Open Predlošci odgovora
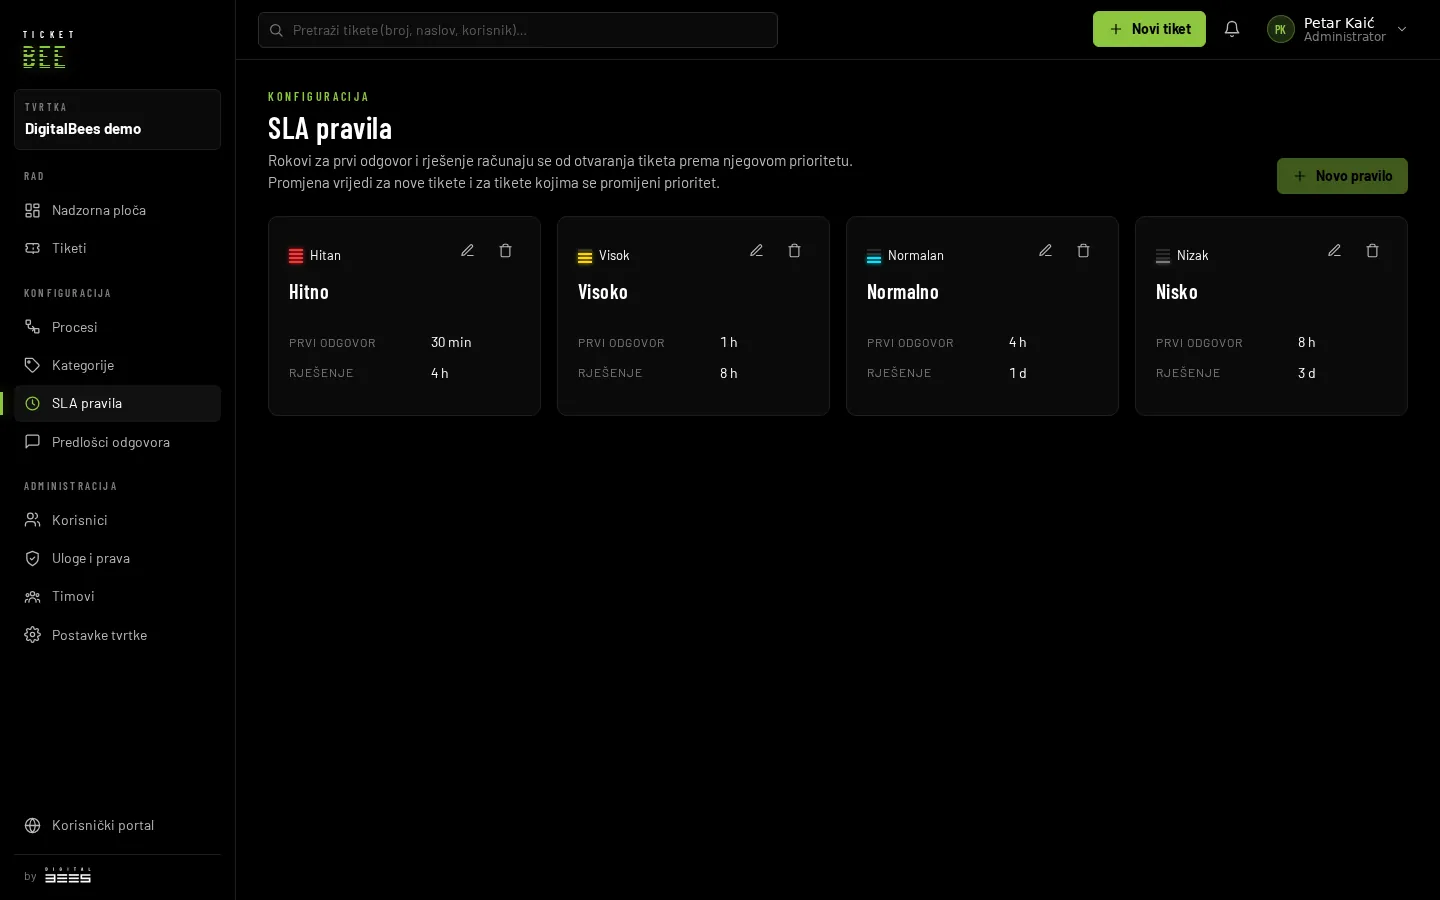This screenshot has width=1440, height=900. coord(117,442)
